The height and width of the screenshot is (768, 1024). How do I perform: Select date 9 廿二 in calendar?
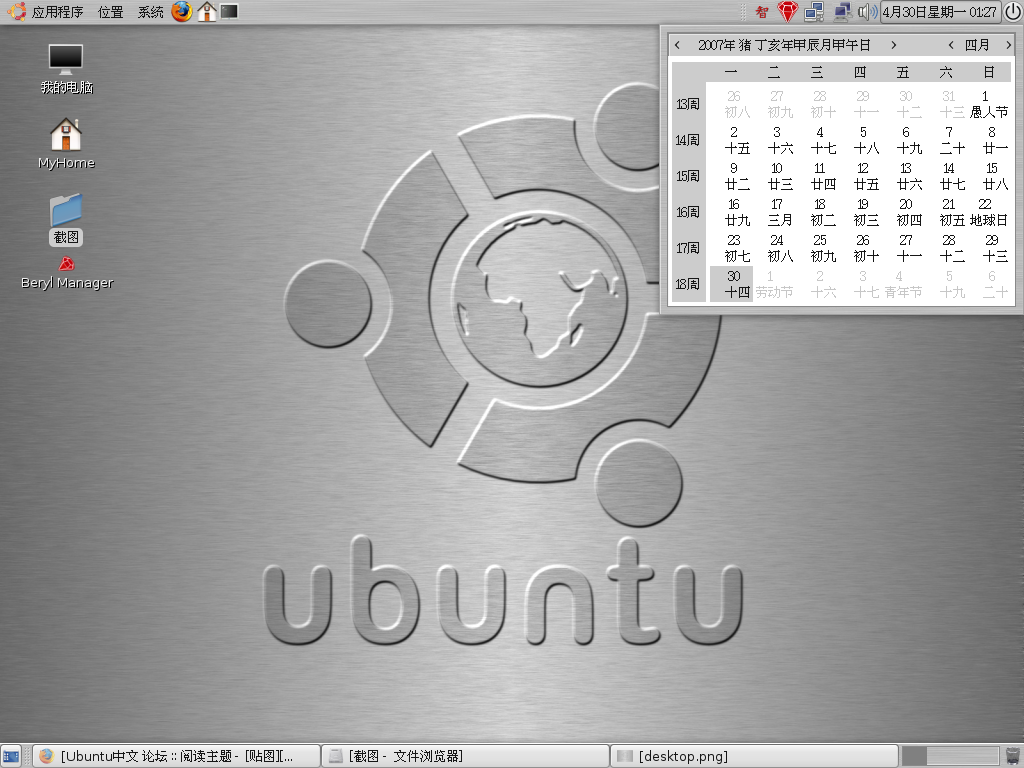(x=736, y=176)
